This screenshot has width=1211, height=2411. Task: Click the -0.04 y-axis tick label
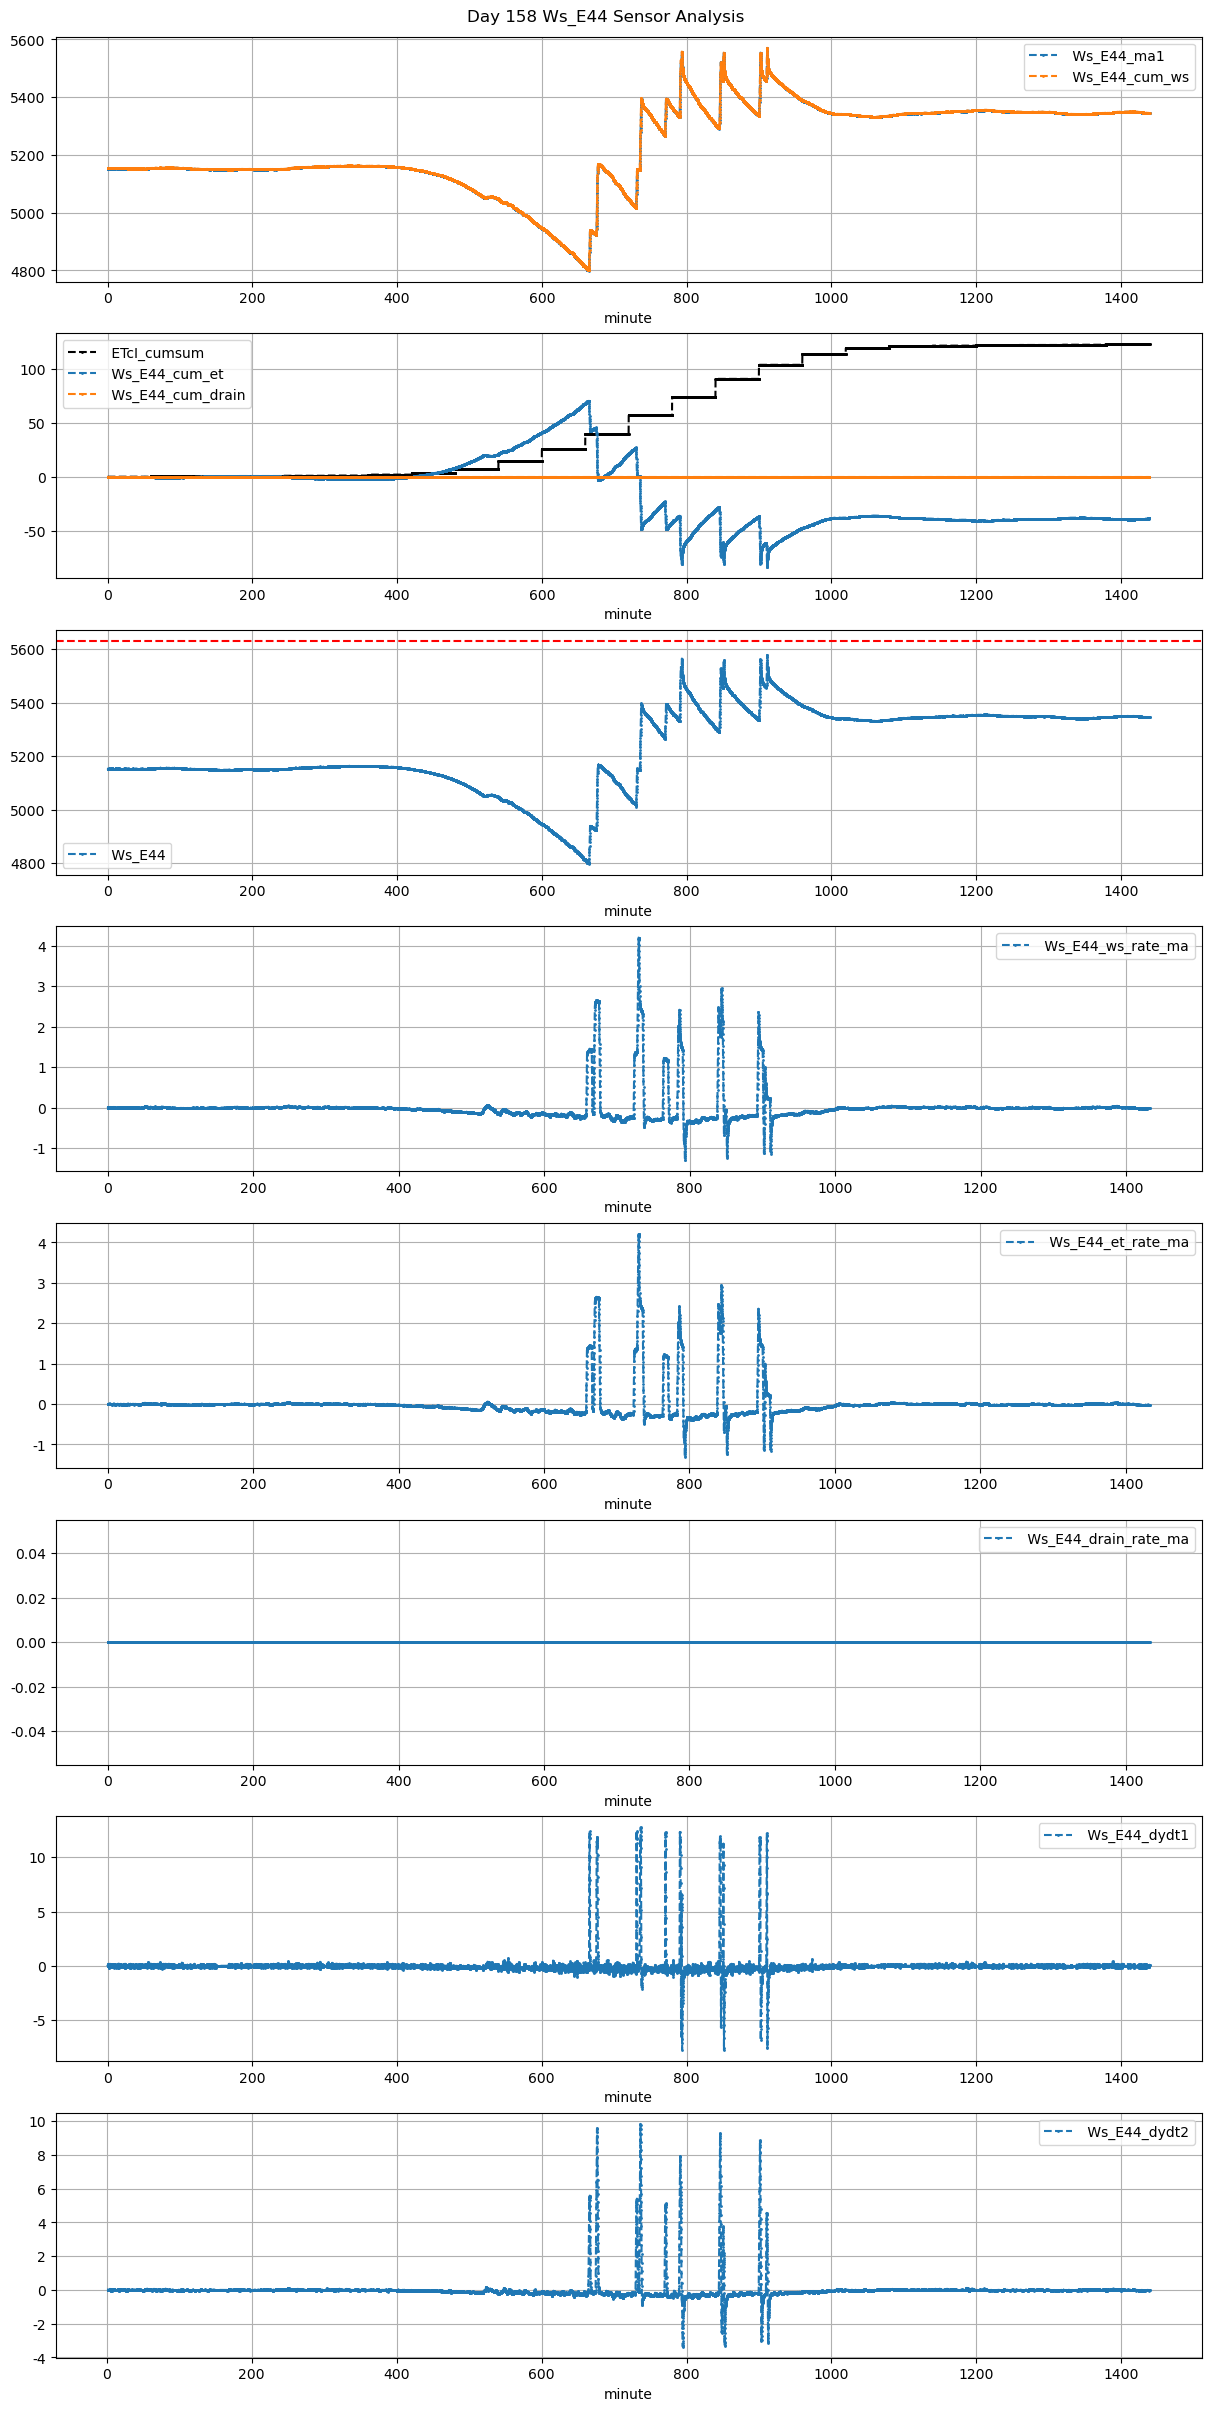click(28, 1732)
